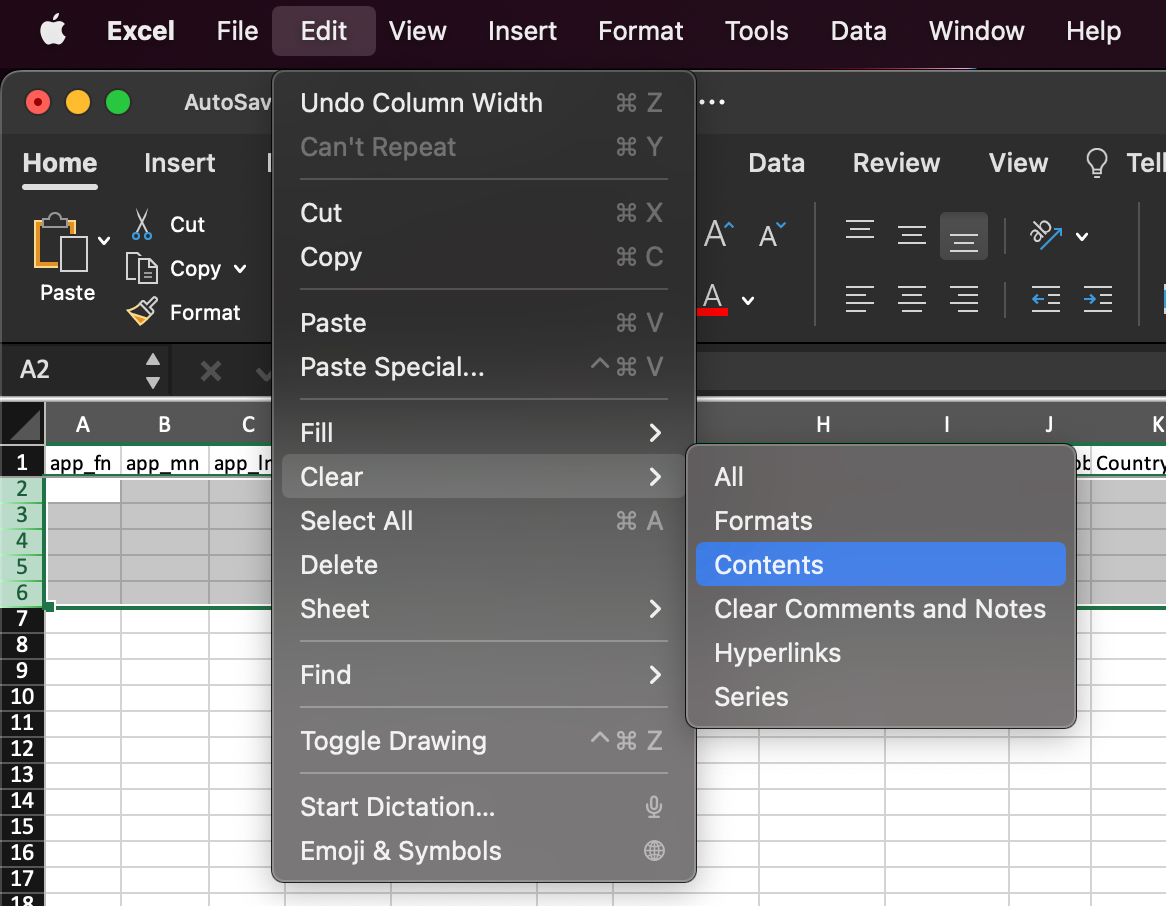This screenshot has height=906, width=1166.
Task: Choose Clear Comments and Notes
Action: (880, 608)
